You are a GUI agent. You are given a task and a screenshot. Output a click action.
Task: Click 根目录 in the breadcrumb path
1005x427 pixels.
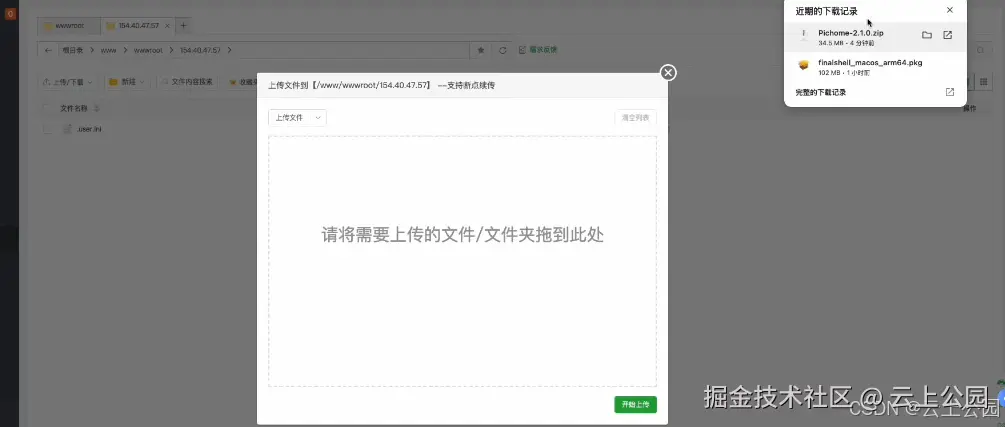pyautogui.click(x=72, y=50)
